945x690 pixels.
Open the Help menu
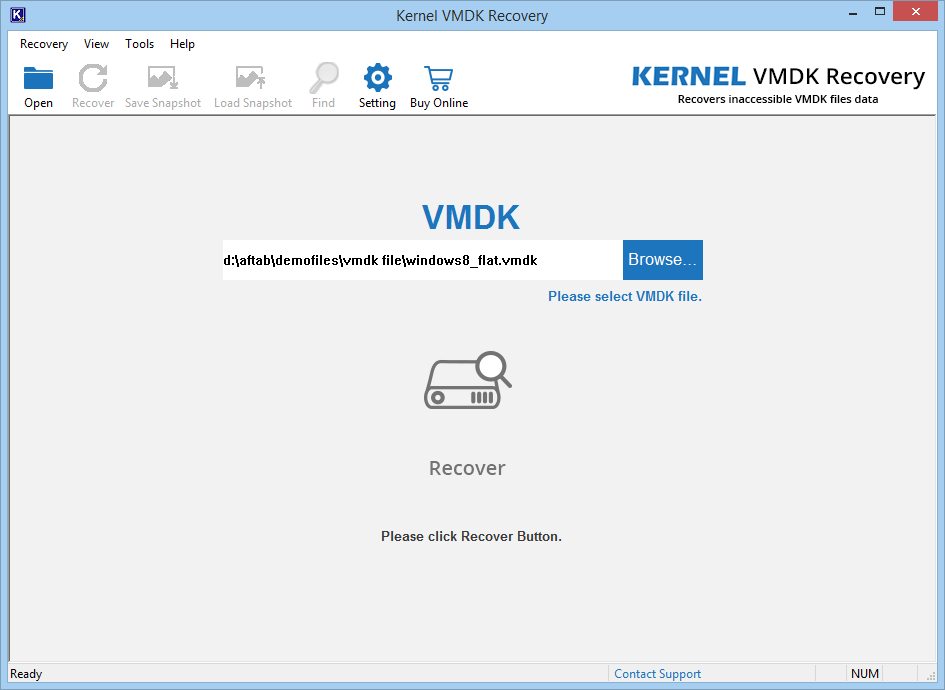pyautogui.click(x=182, y=44)
